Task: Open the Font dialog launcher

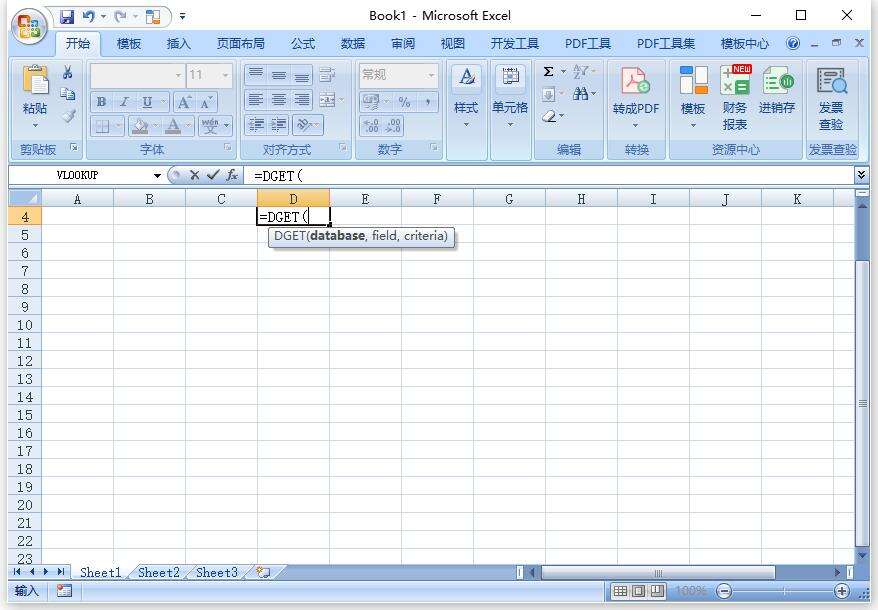Action: click(227, 147)
